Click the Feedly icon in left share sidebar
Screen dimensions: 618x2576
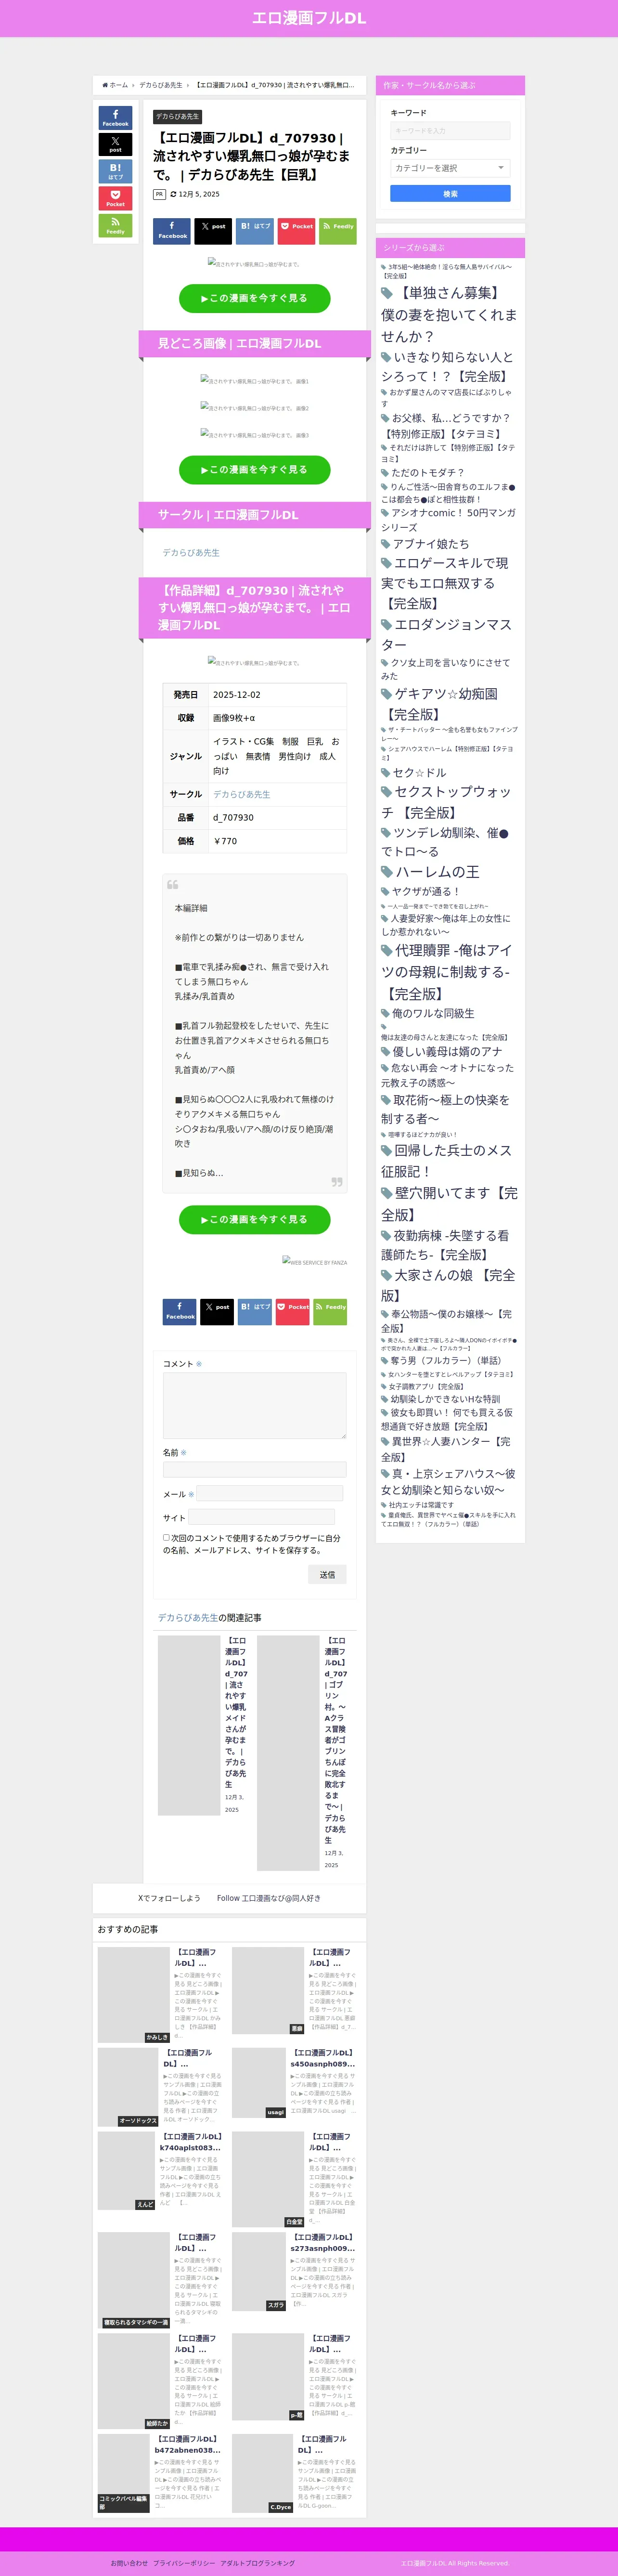pyautogui.click(x=115, y=225)
